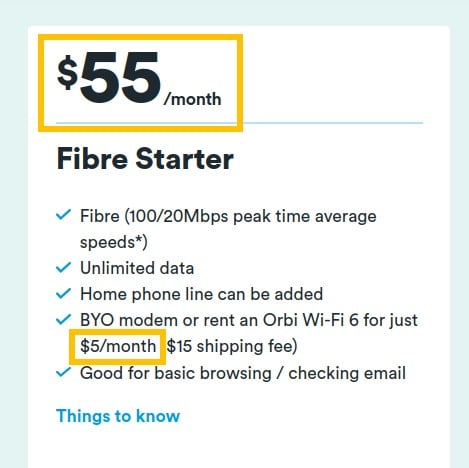Click the highlighted $5/month modem rental price
Screen dimensions: 469x468
point(118,346)
